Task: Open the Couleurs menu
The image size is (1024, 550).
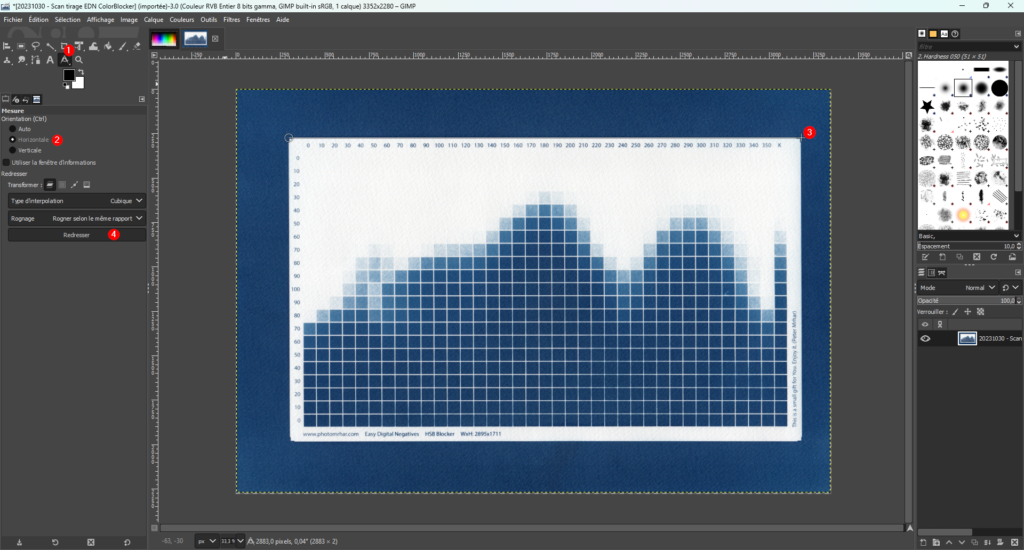Action: [182, 20]
